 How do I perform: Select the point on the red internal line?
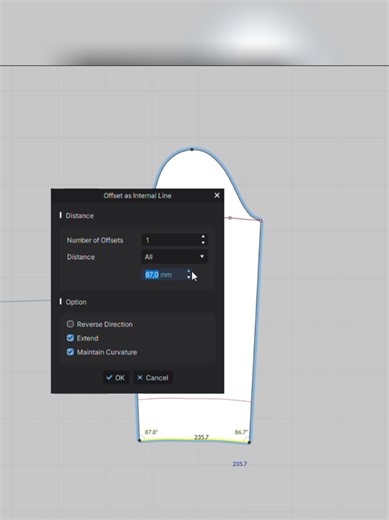(x=230, y=218)
